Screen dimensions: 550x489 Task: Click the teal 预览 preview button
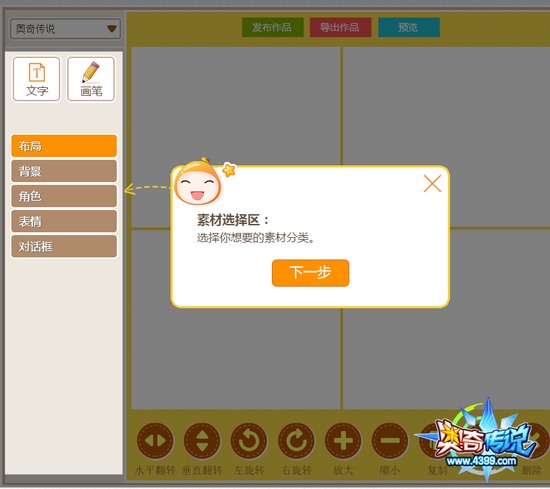[x=409, y=27]
